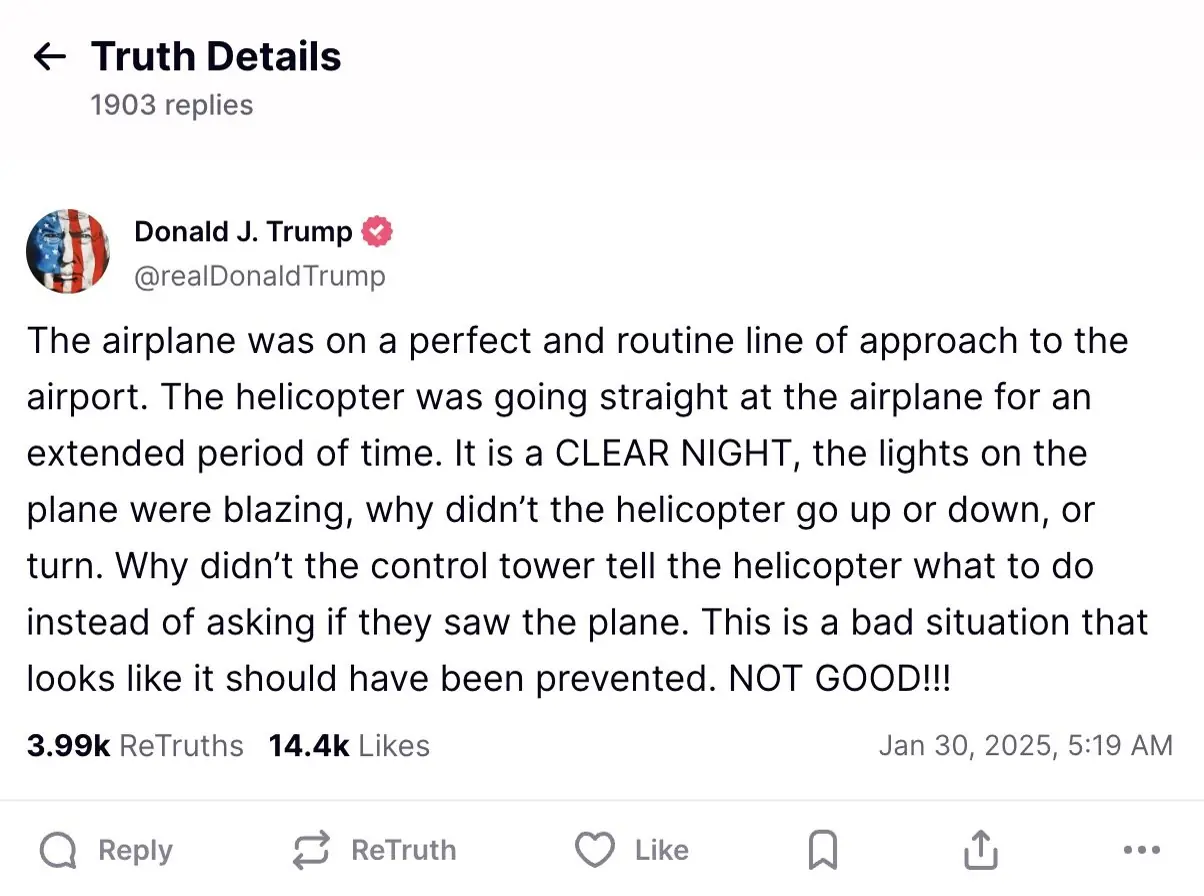Open Donald J. Trump's profile avatar
This screenshot has width=1204, height=896.
click(68, 252)
